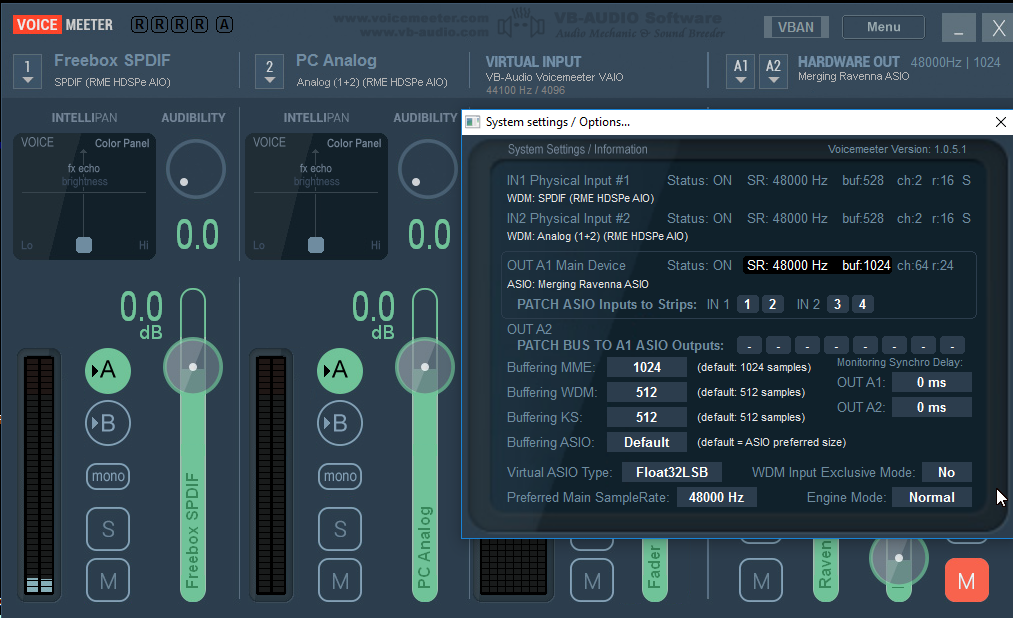This screenshot has width=1013, height=618.
Task: Change Preferred Main SampleRate 48000 Hz
Action: (x=716, y=497)
